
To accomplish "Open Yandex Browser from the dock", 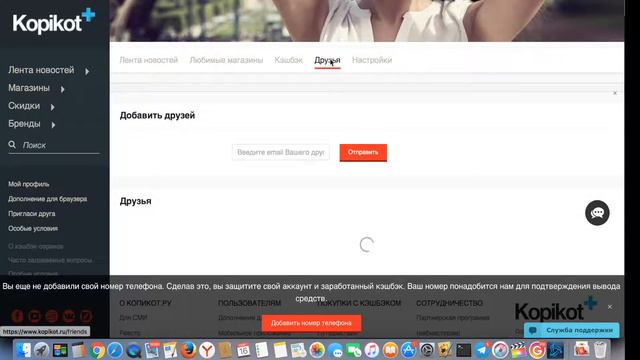I will 207,350.
